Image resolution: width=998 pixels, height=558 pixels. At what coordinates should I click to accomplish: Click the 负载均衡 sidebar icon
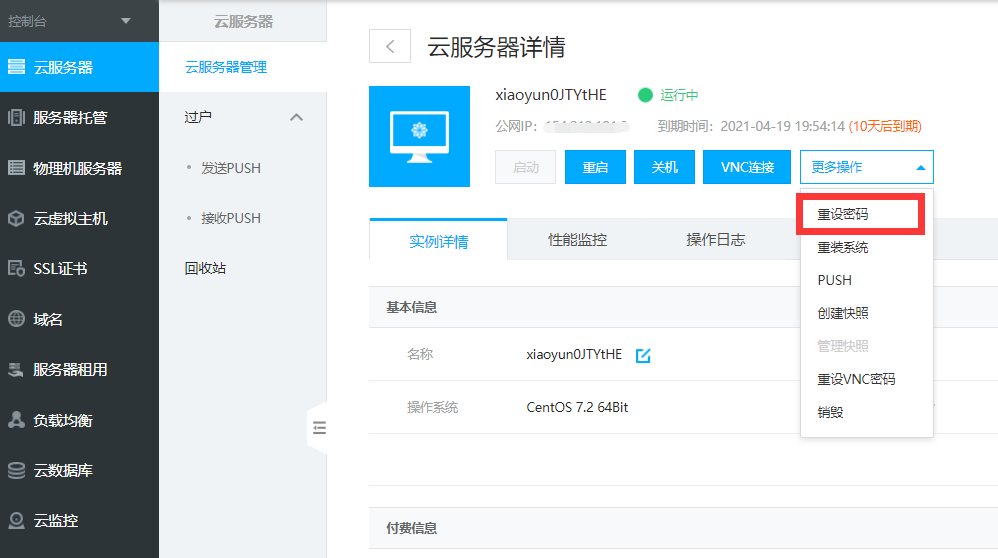point(17,420)
